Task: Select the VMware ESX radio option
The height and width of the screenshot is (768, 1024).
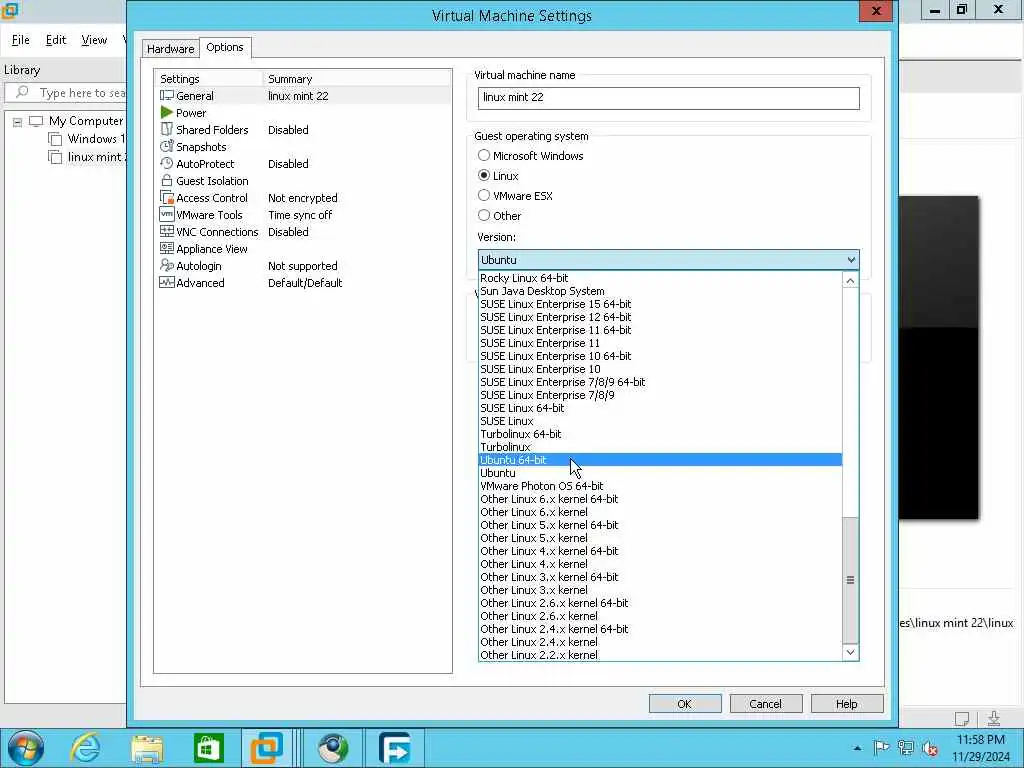Action: point(484,195)
